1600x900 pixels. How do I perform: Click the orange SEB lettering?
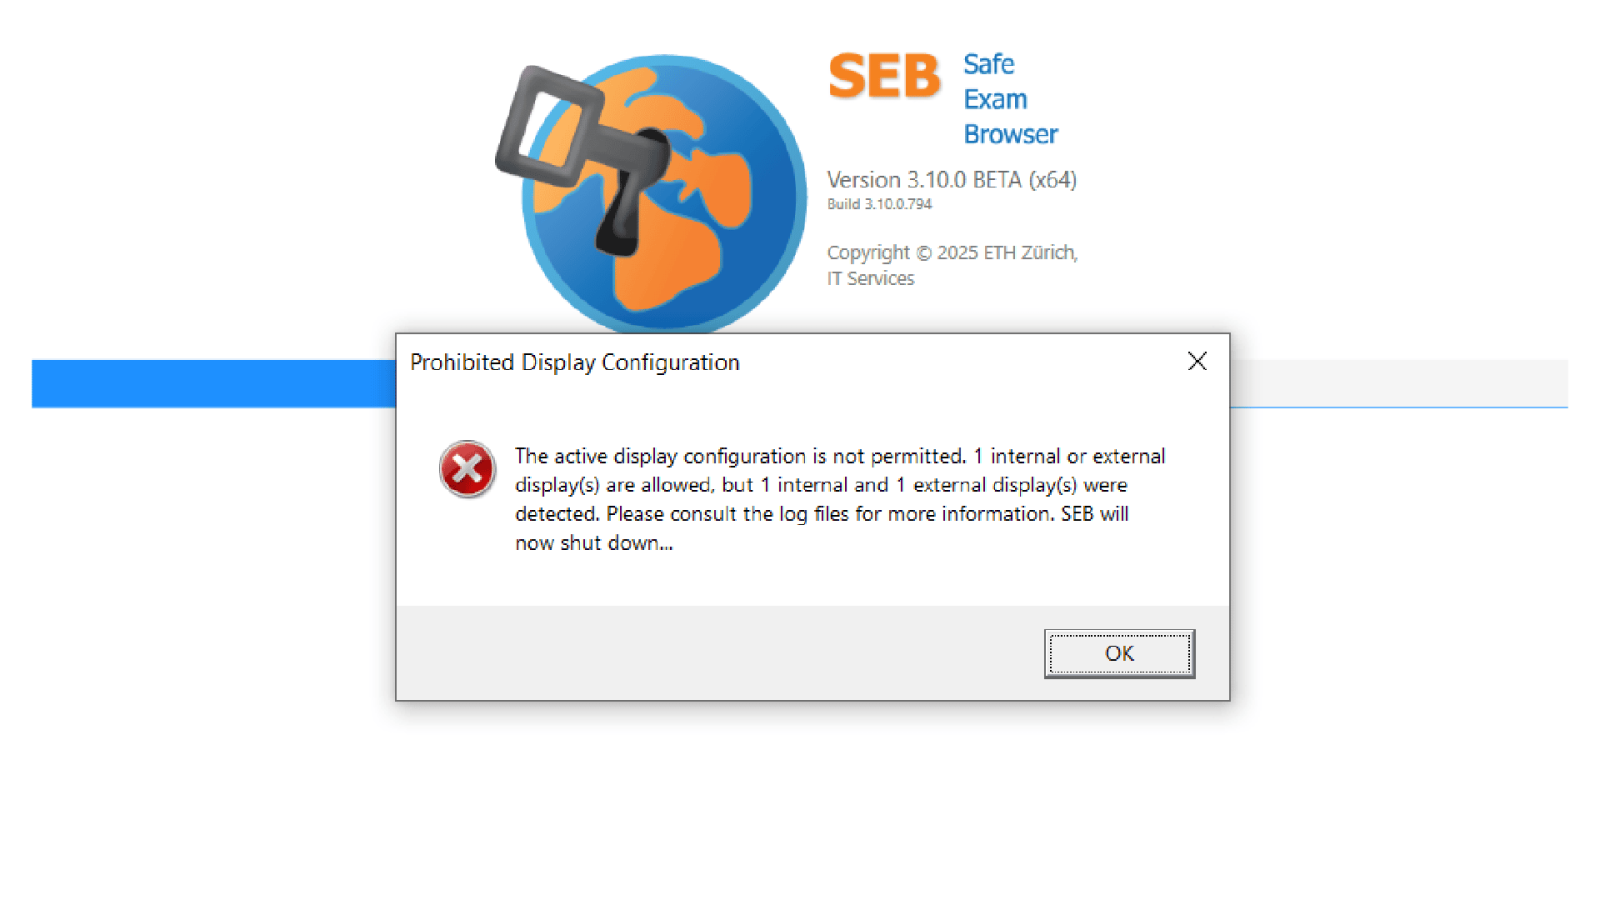click(x=884, y=77)
